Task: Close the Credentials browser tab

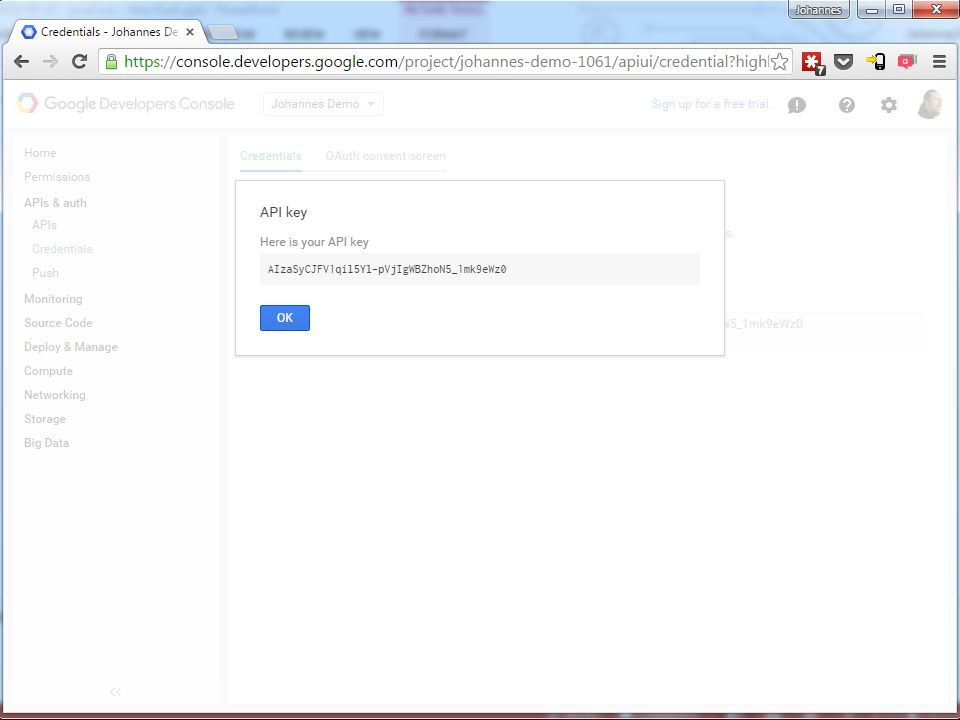Action: click(190, 32)
